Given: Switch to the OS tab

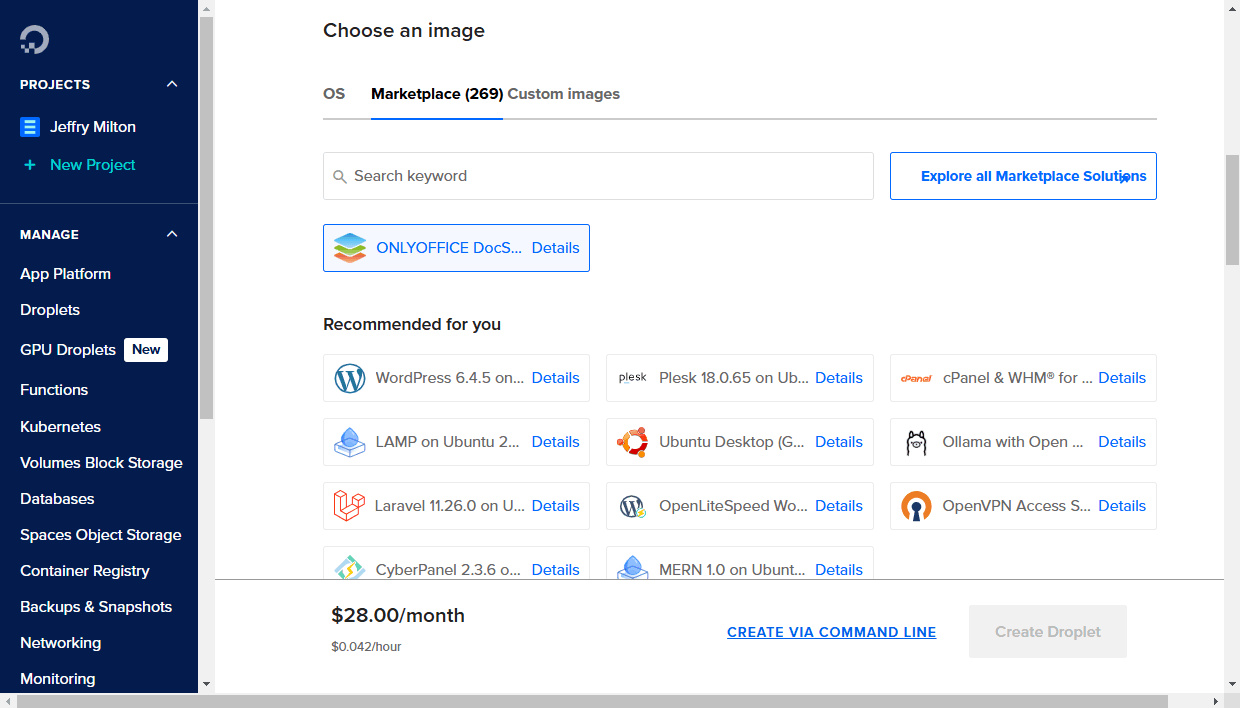Looking at the screenshot, I should [334, 93].
